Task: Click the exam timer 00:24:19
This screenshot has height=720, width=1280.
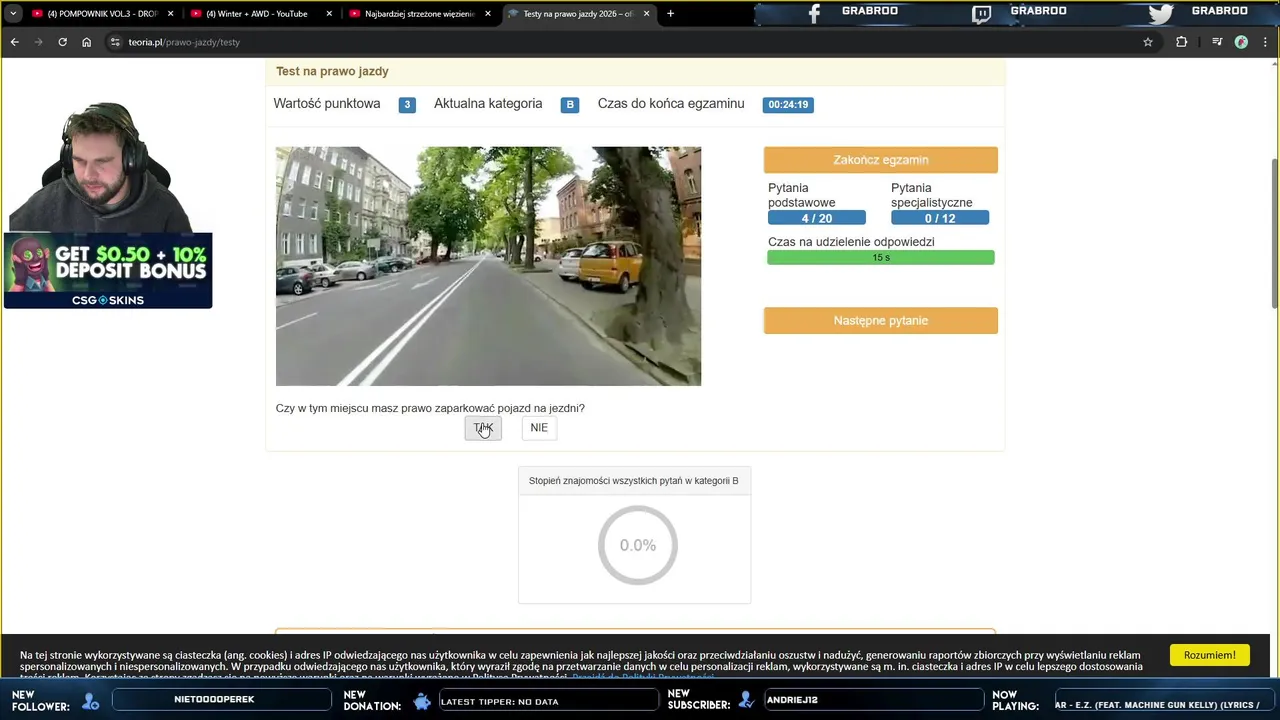Action: (x=788, y=105)
